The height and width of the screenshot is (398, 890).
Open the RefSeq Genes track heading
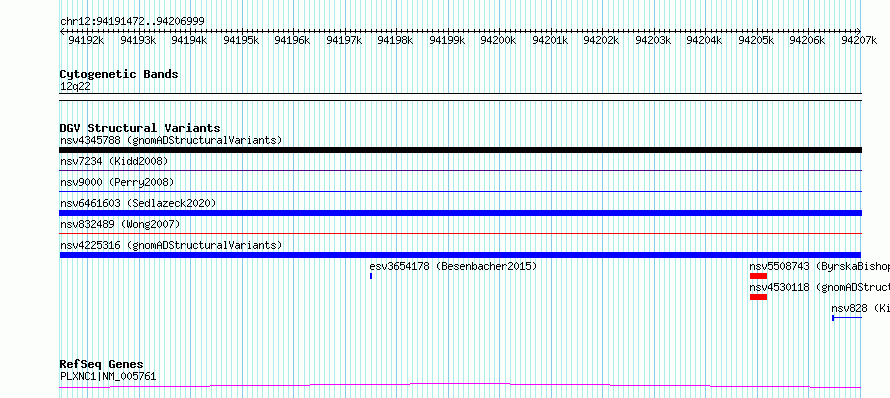point(102,364)
